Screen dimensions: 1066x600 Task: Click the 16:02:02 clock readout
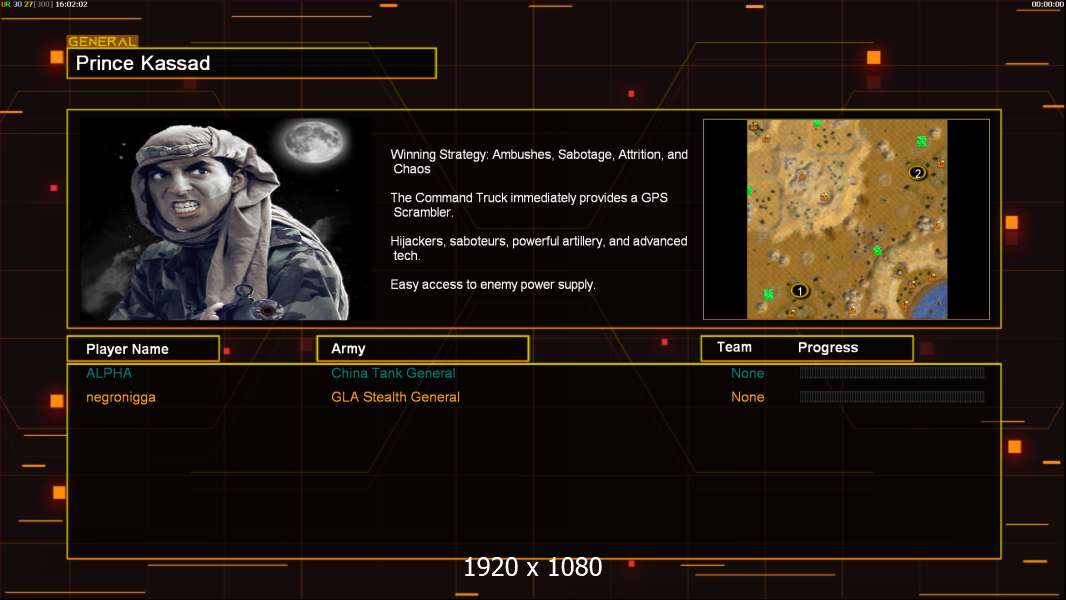(71, 4)
